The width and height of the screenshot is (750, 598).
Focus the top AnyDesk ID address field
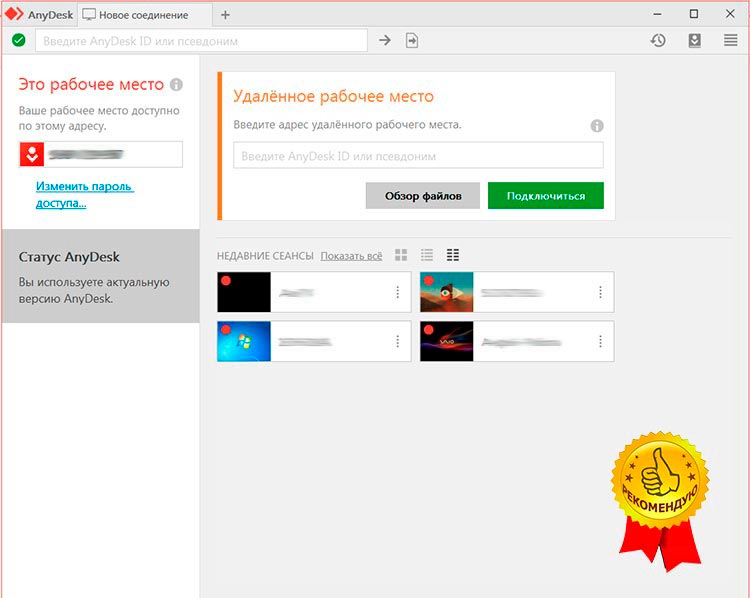coord(201,41)
